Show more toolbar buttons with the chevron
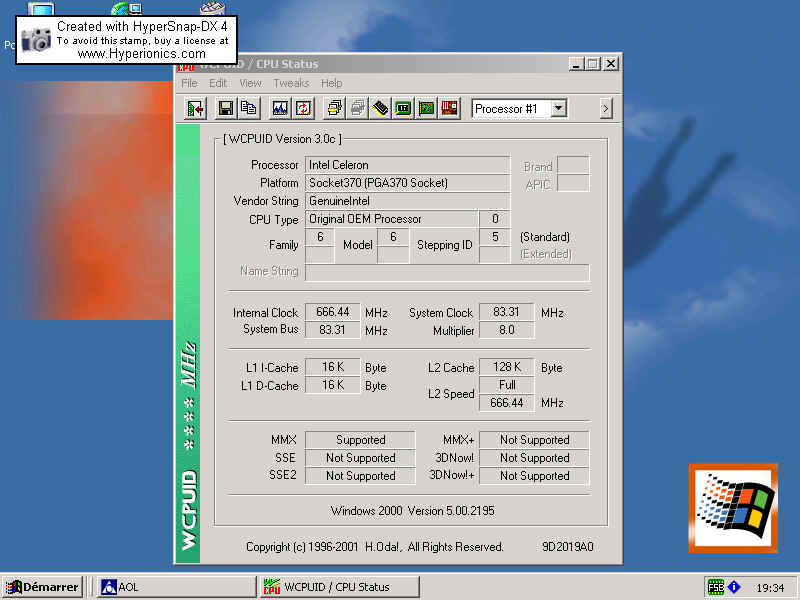The width and height of the screenshot is (800, 600). [606, 108]
